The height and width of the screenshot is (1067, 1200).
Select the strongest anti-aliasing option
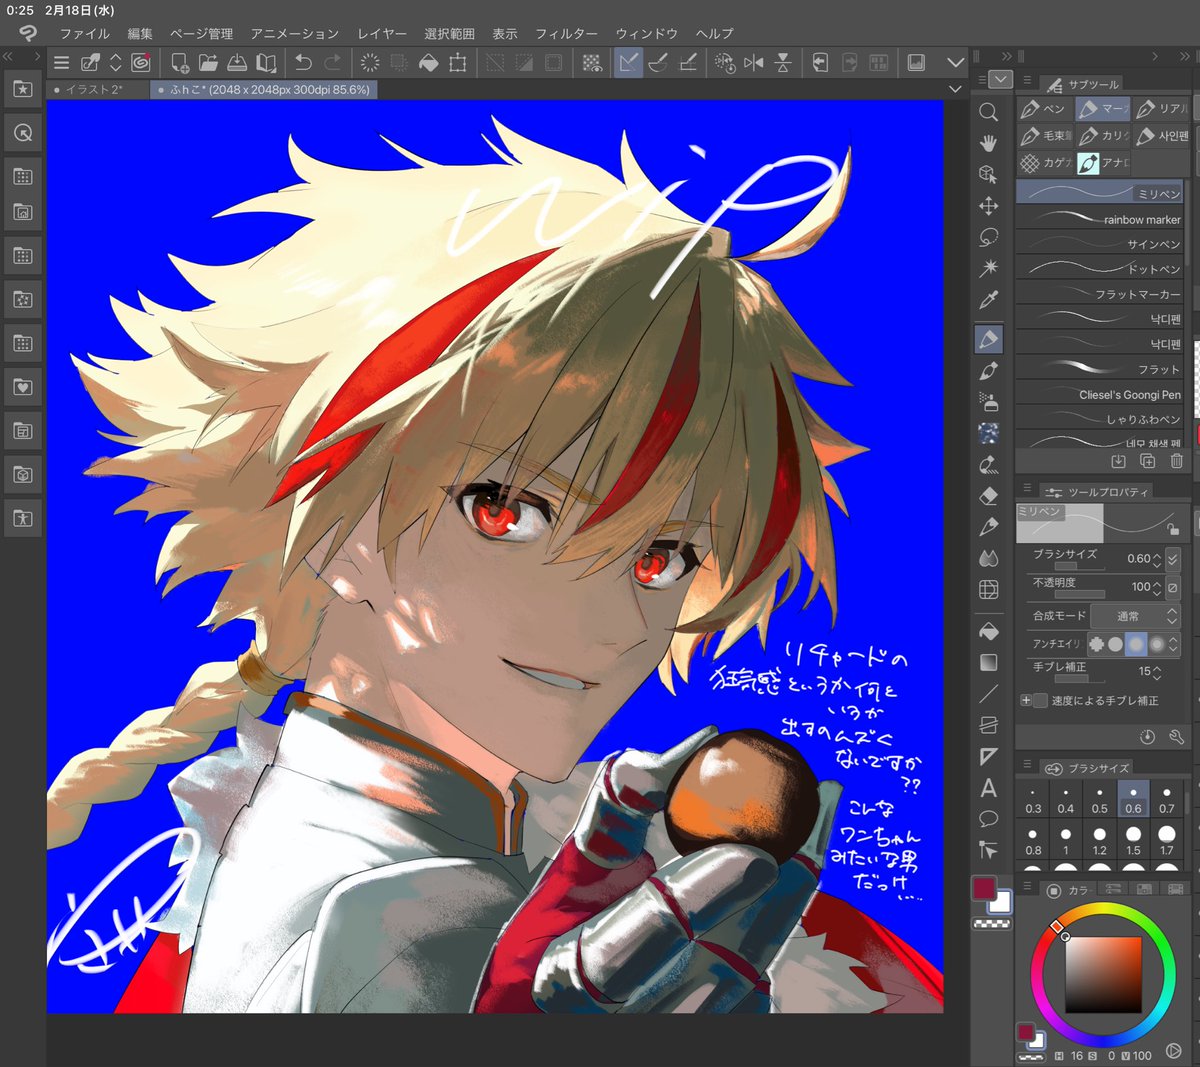click(x=1158, y=644)
